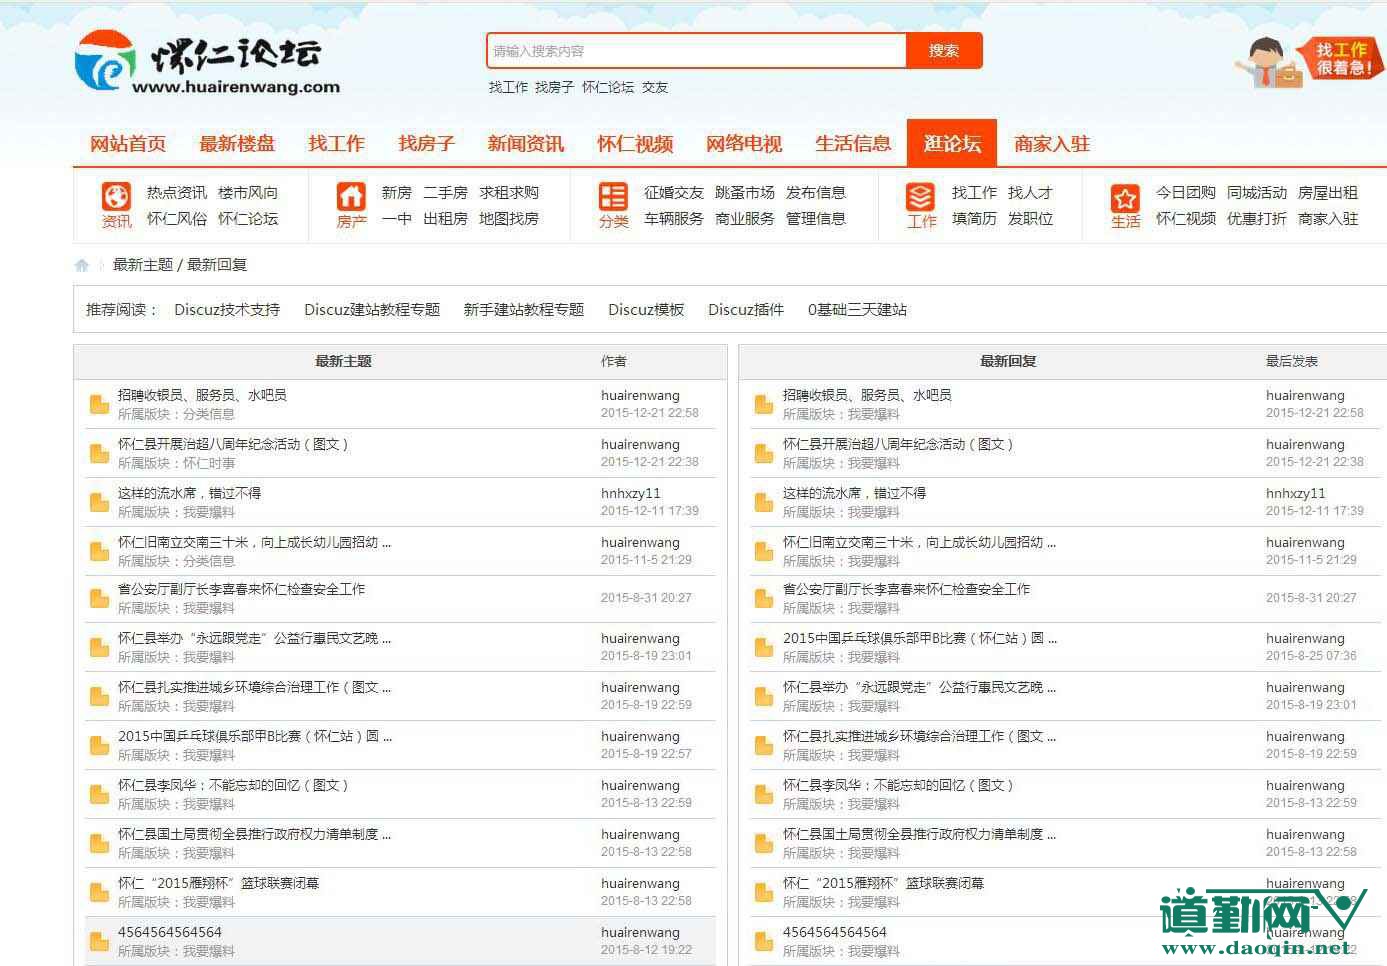Click the 最新回复 breadcrumb link
The image size is (1387, 966).
point(217,265)
